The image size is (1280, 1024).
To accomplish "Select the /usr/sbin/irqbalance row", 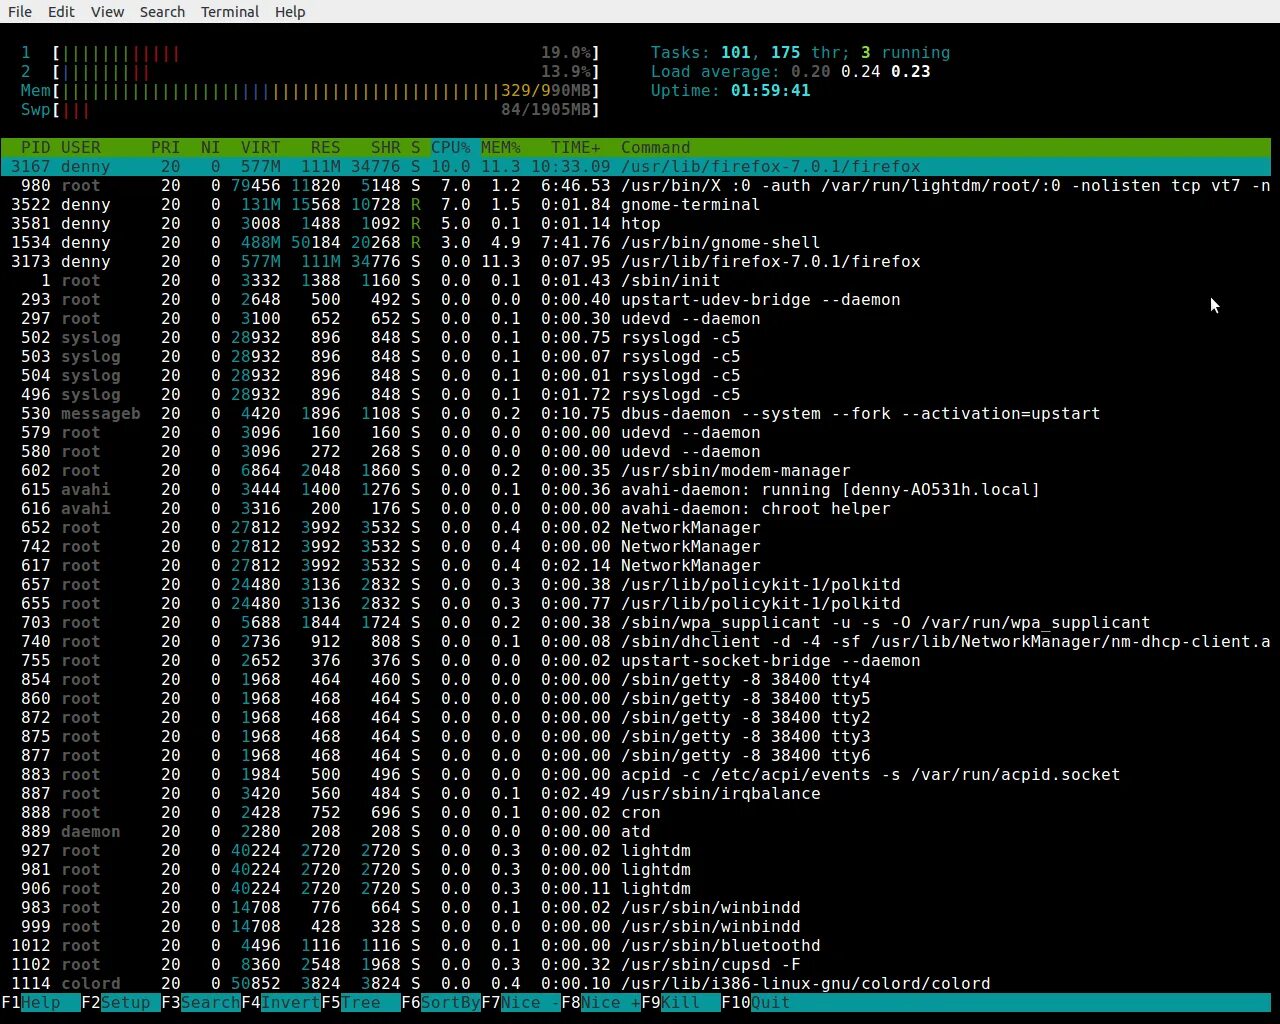I will coord(636,793).
